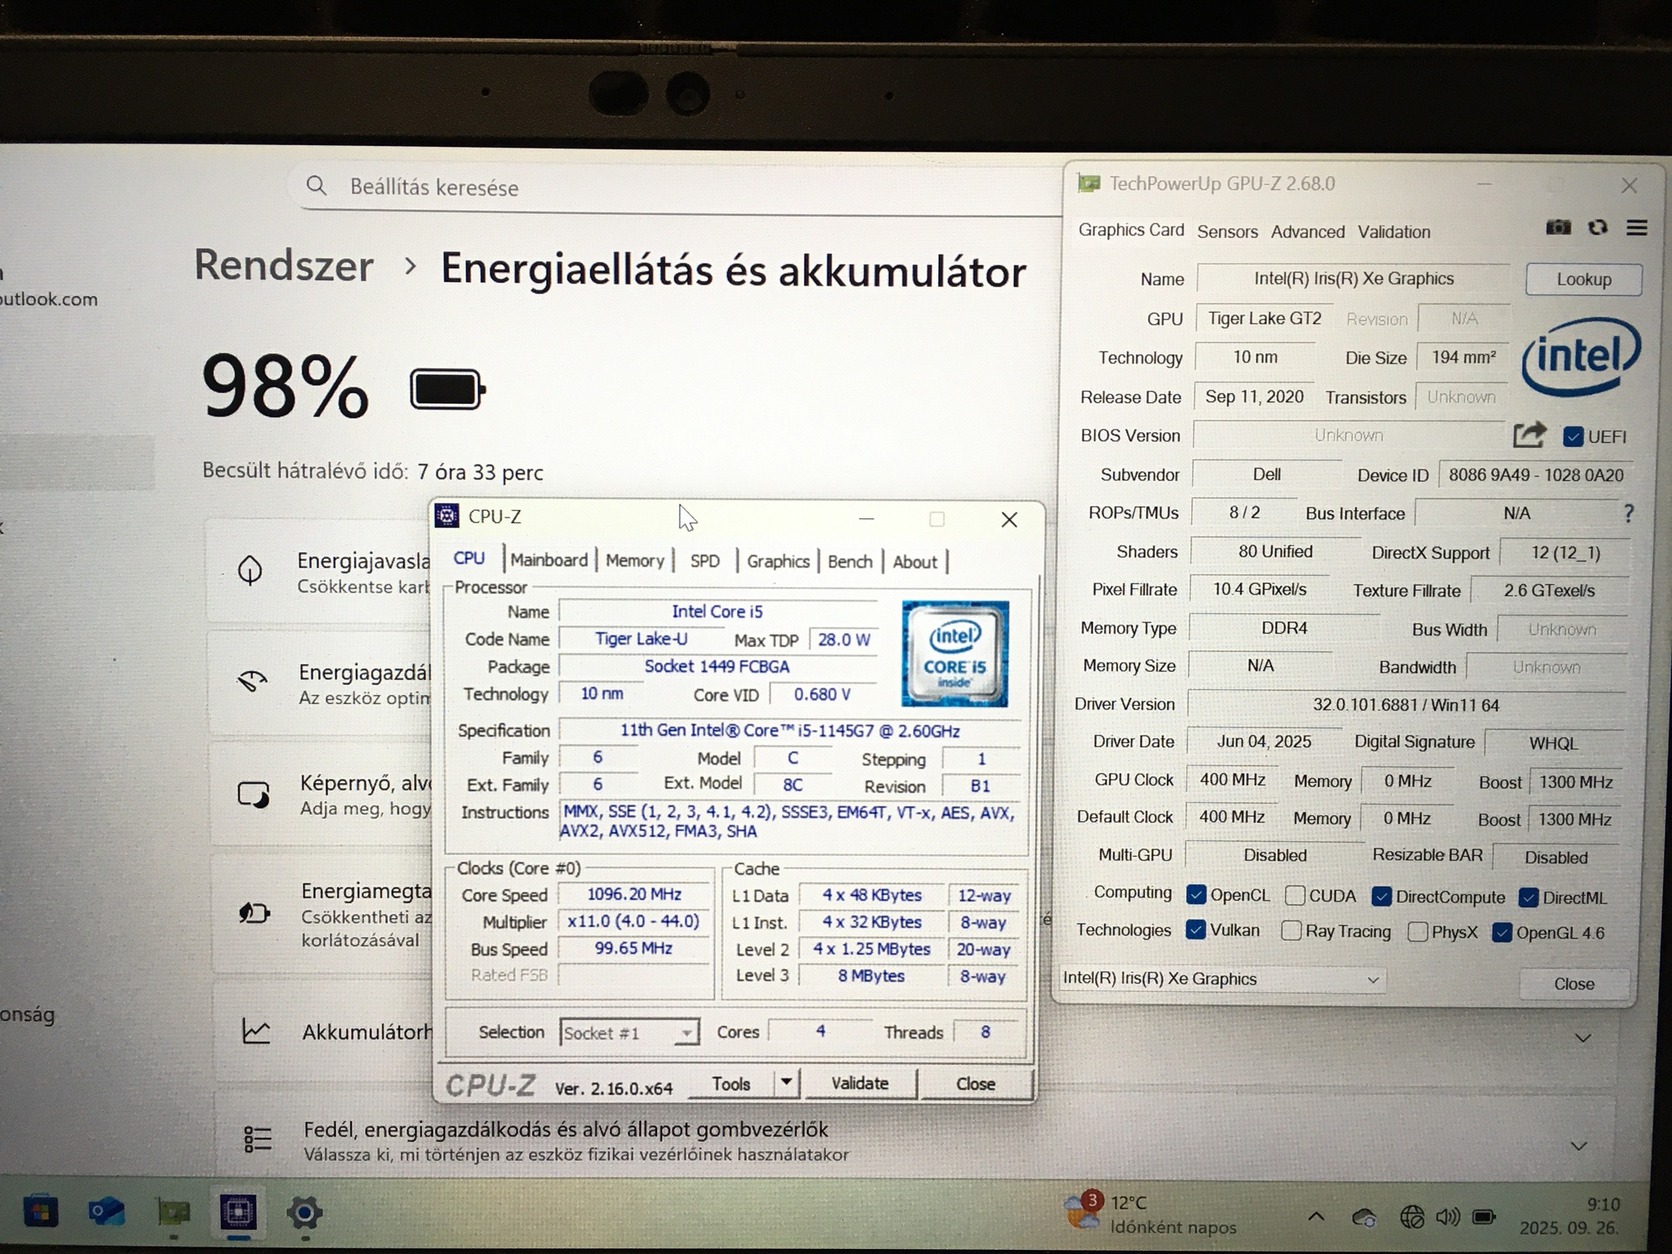Toggle the OpenCL checkbox
Image resolution: width=1672 pixels, height=1254 pixels.
tap(1196, 894)
